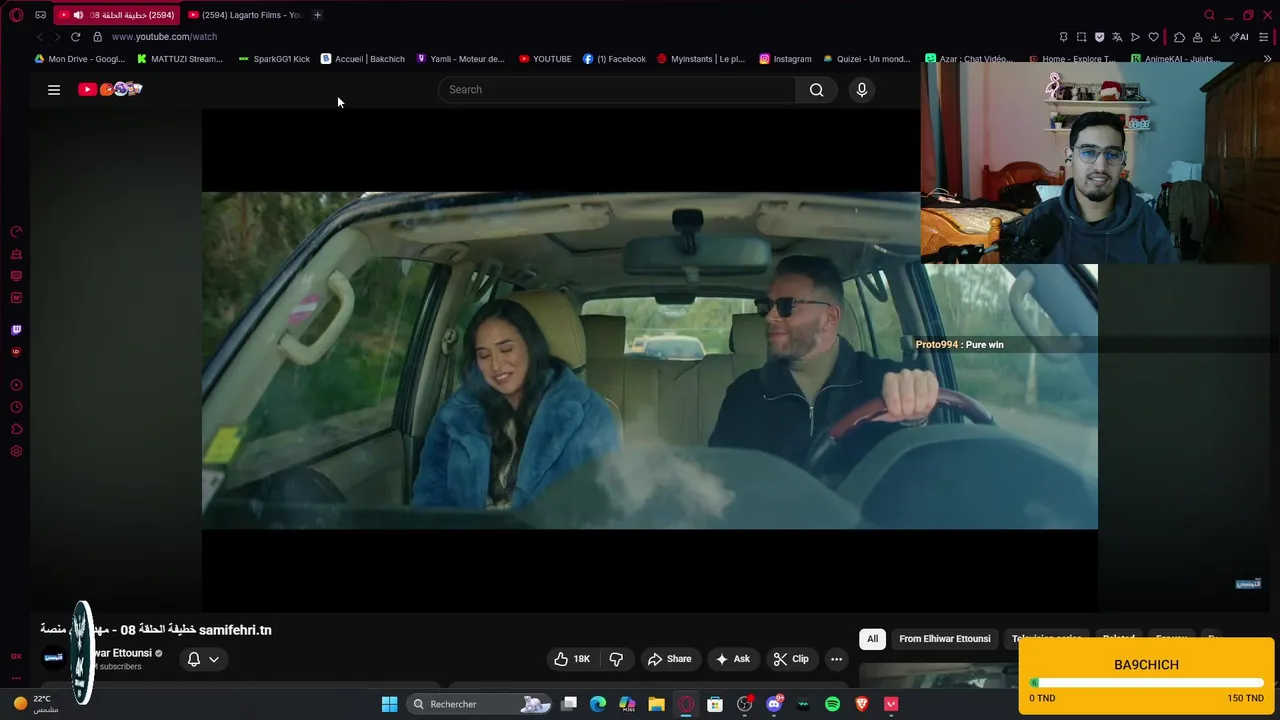Switch to the Lagarto Films tab
The height and width of the screenshot is (720, 1280).
point(245,15)
